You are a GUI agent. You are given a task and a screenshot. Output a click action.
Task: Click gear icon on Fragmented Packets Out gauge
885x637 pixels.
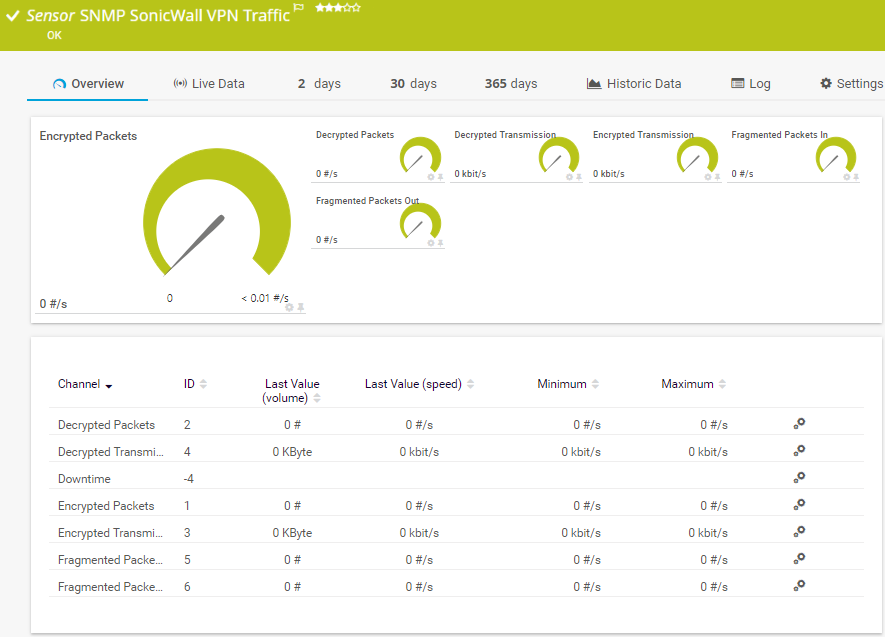[431, 243]
